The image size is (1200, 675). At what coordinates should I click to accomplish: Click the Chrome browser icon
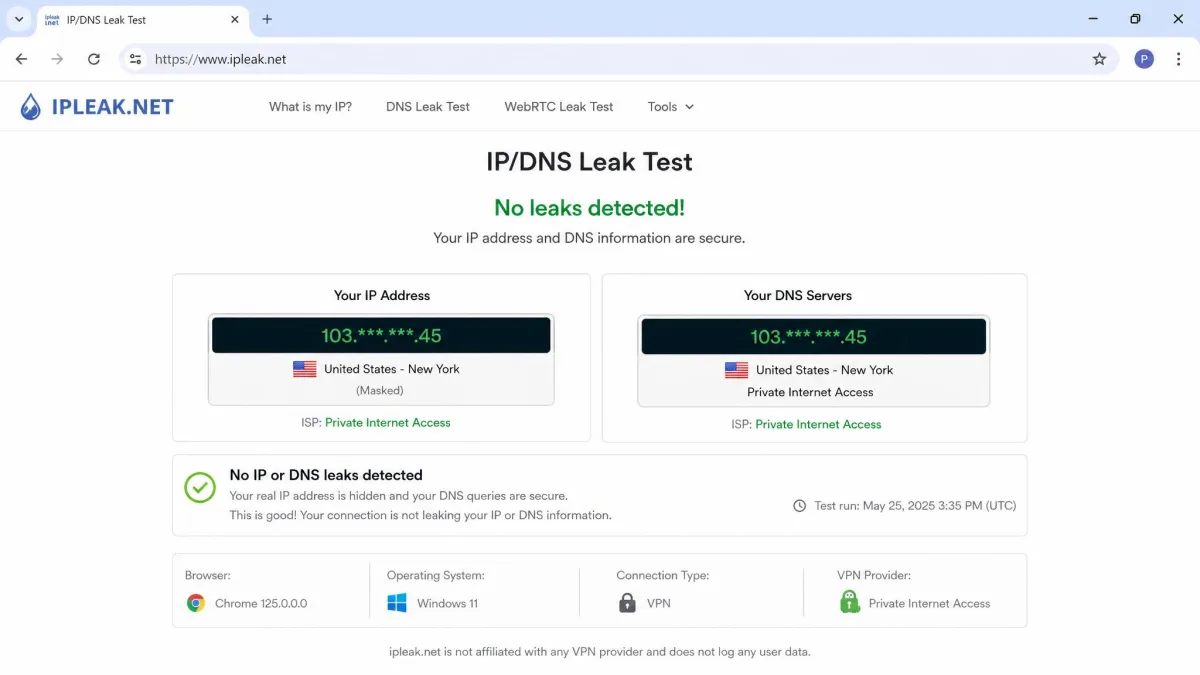(x=196, y=603)
